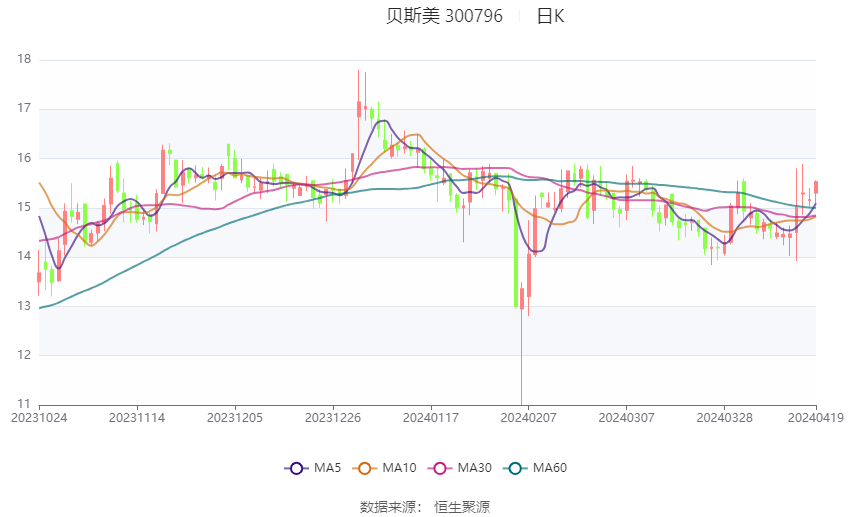Click the 20231226 date axis label
This screenshot has width=850, height=517.
[x=333, y=418]
